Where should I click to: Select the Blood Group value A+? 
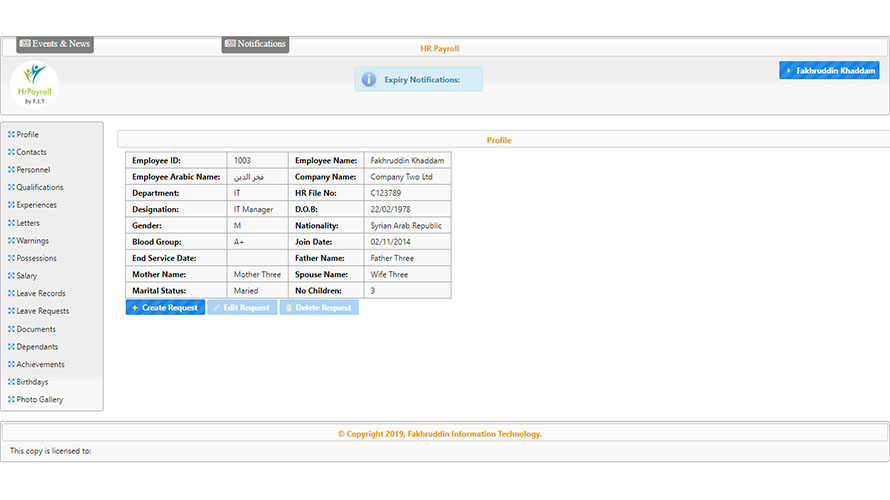(238, 242)
